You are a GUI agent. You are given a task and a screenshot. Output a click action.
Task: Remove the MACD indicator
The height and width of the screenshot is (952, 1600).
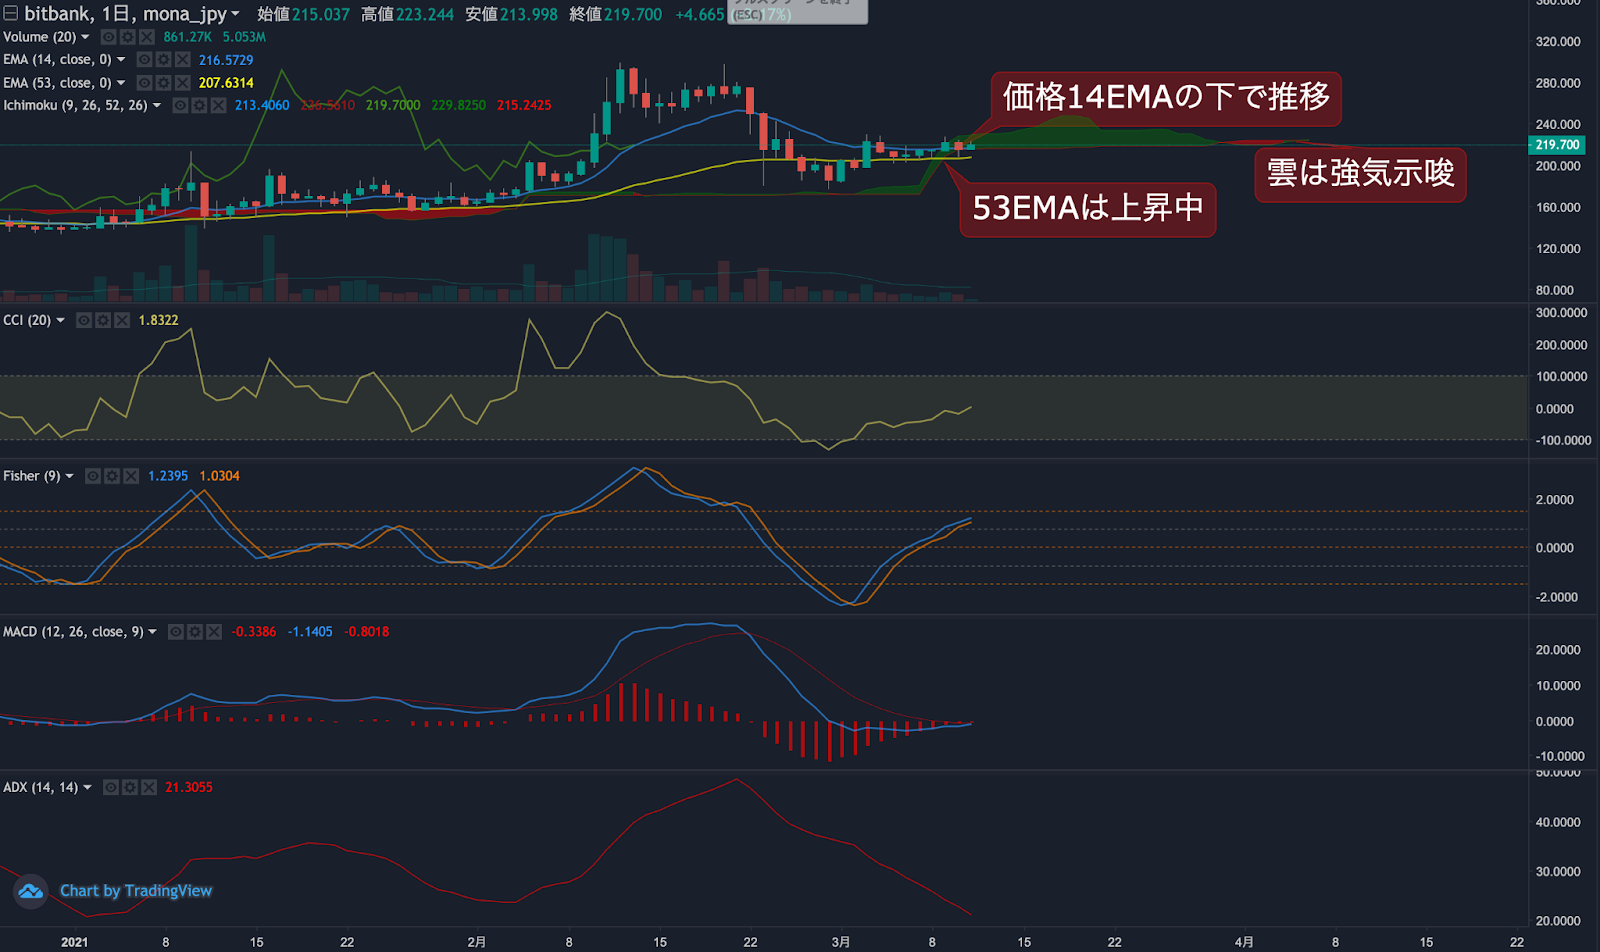(214, 632)
